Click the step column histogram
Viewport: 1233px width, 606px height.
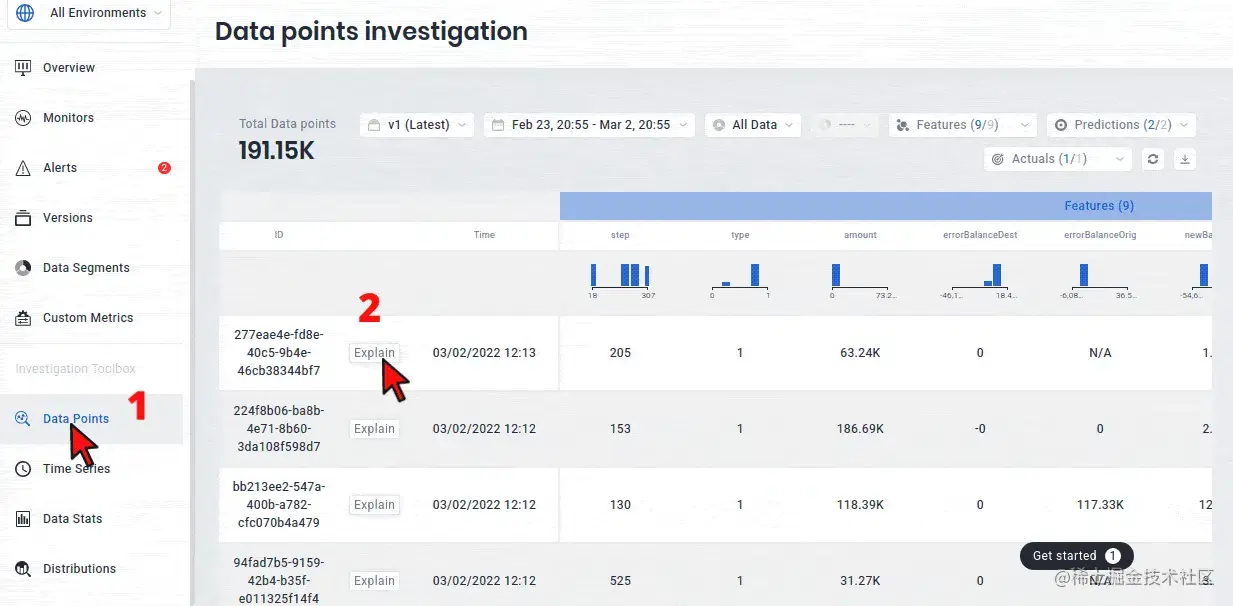pyautogui.click(x=620, y=280)
